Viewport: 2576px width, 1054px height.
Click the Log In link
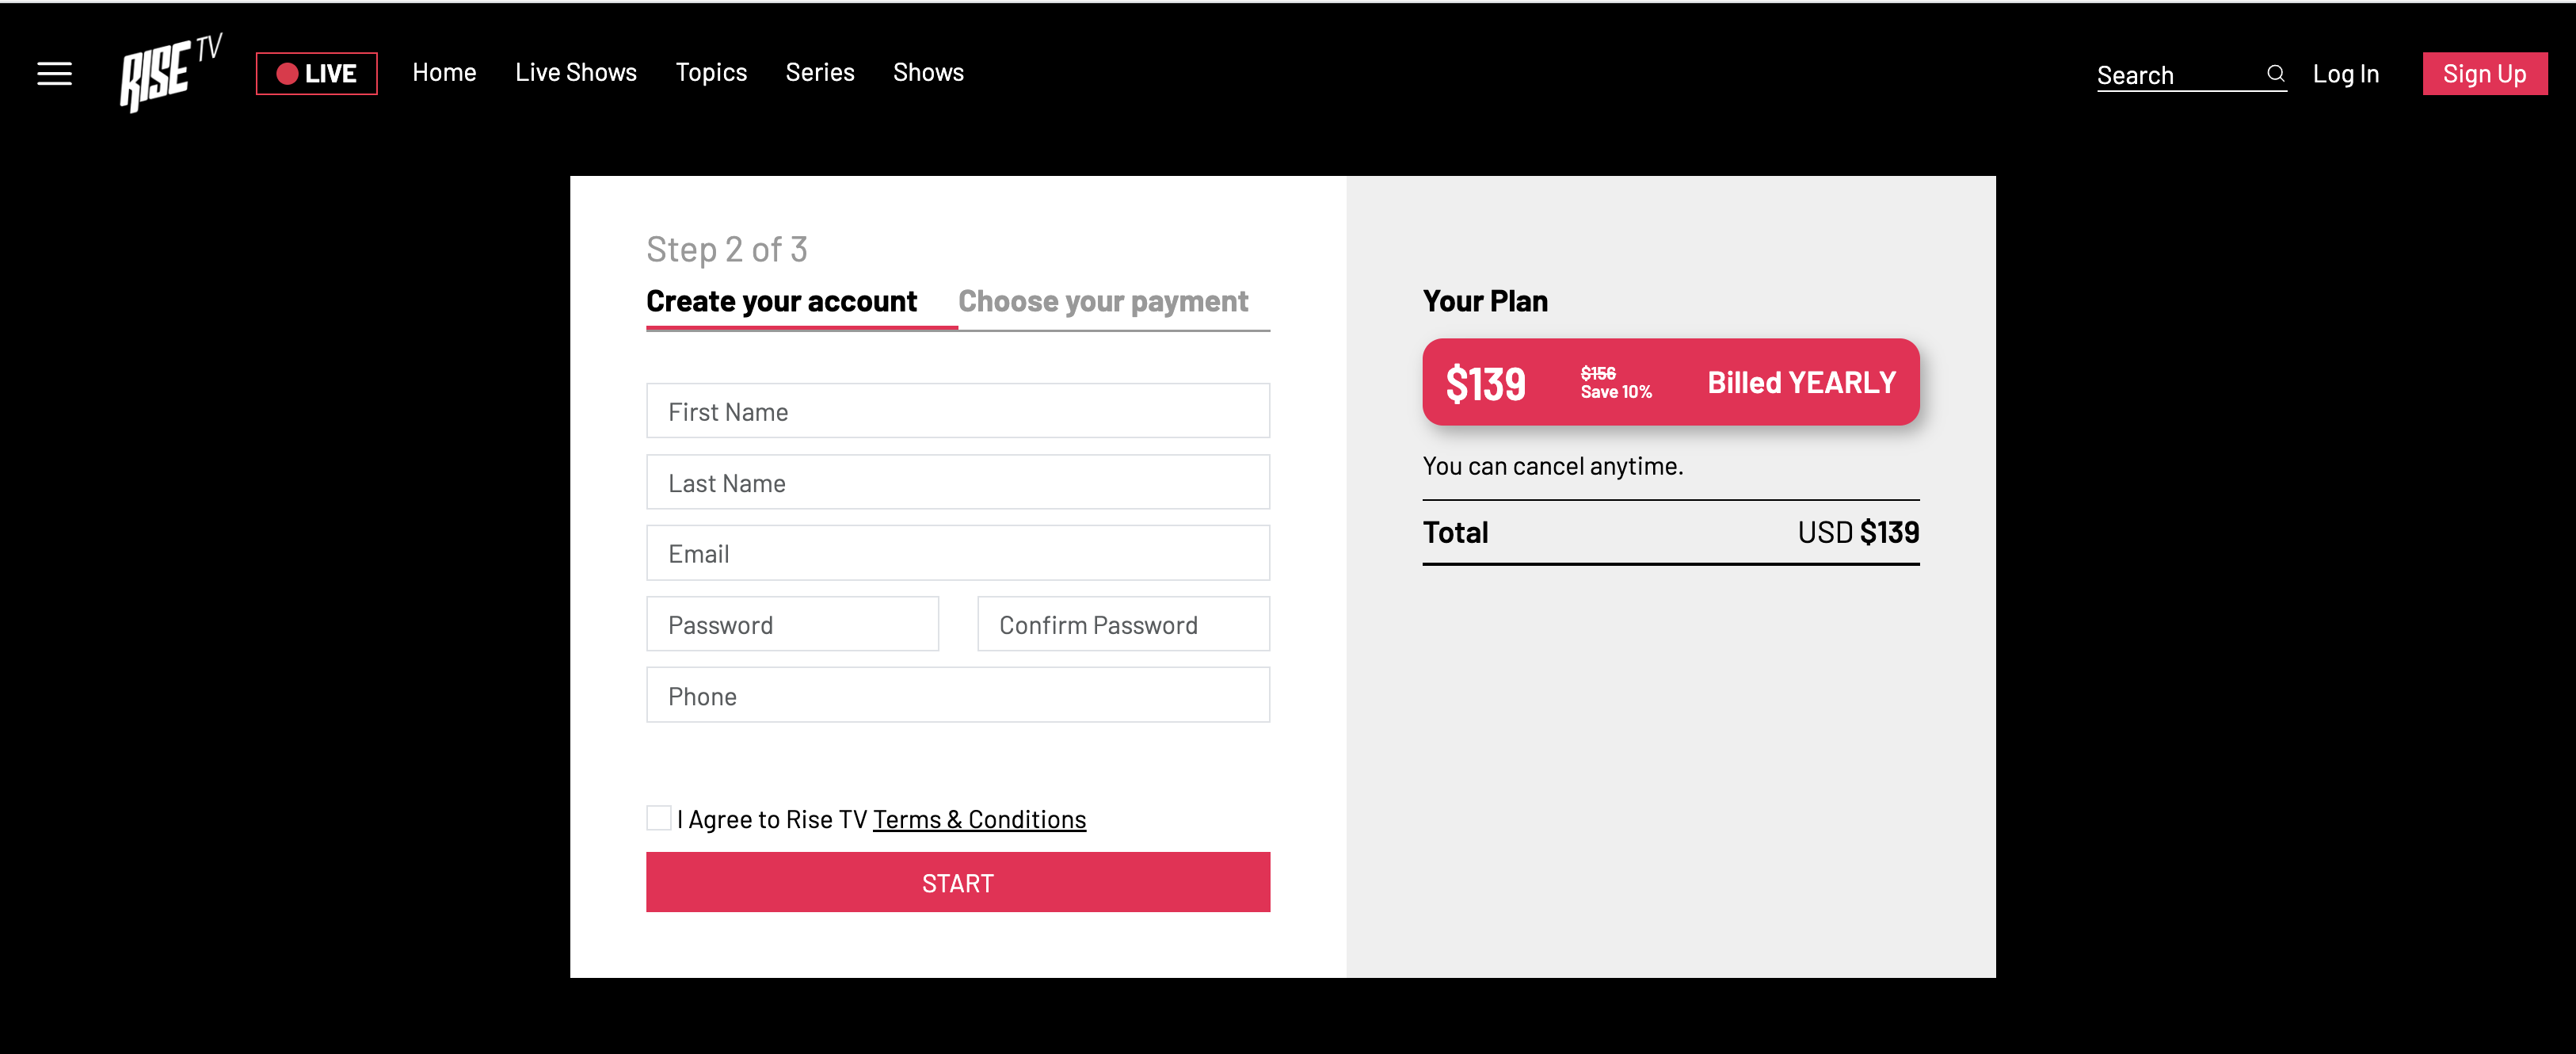tap(2345, 74)
